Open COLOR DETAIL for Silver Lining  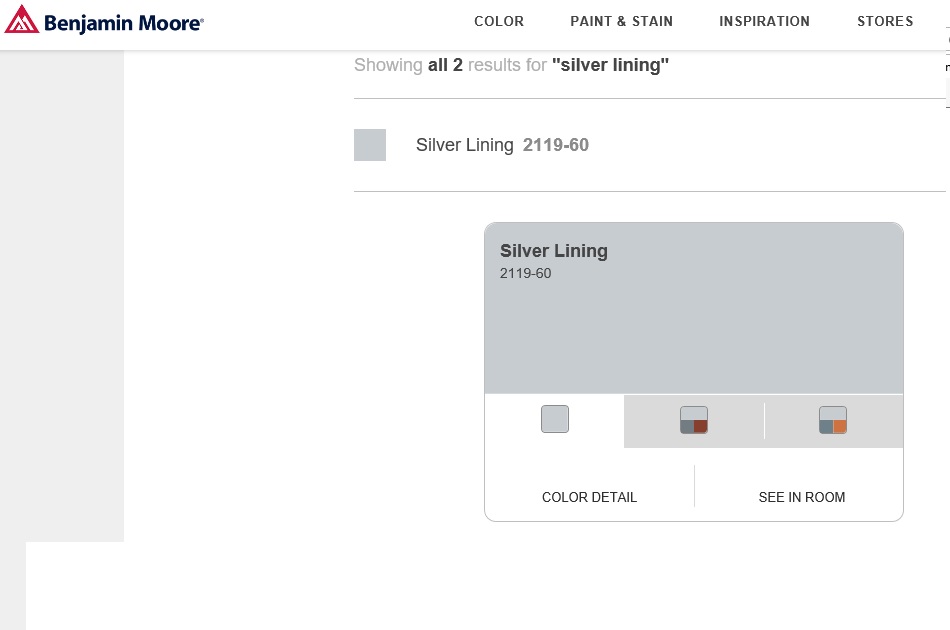(589, 497)
